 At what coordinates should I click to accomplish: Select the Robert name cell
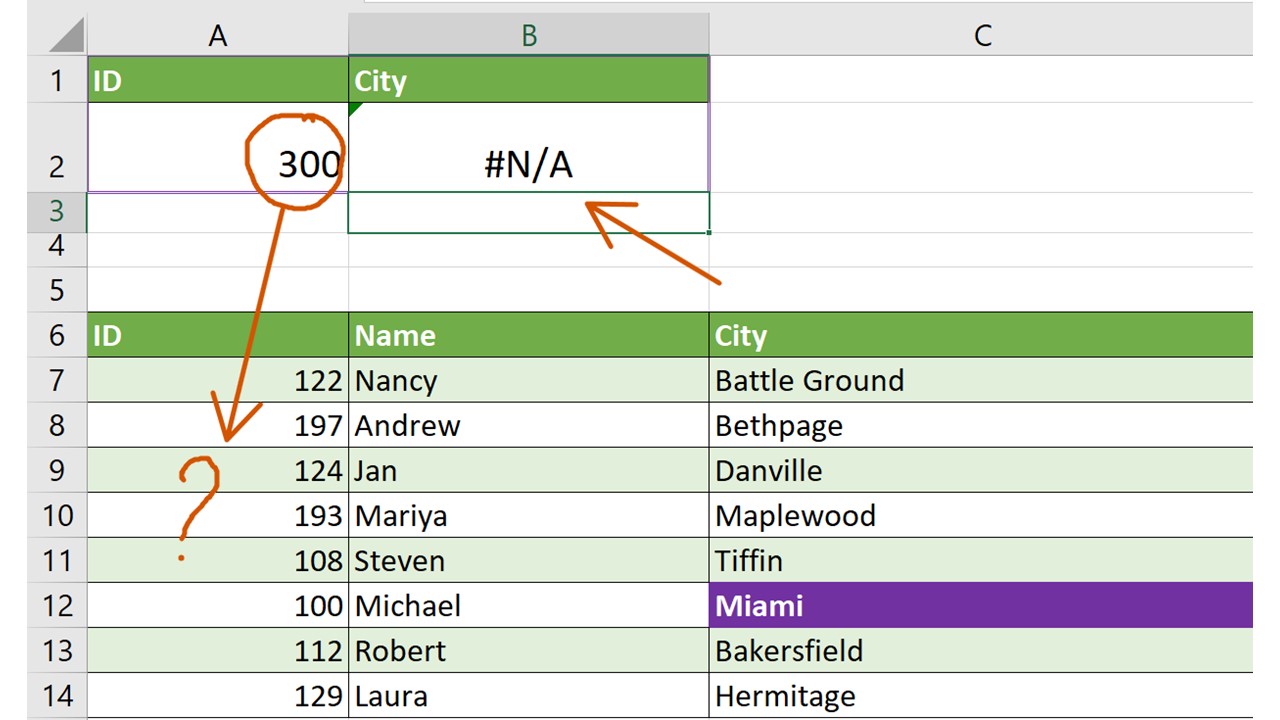529,650
